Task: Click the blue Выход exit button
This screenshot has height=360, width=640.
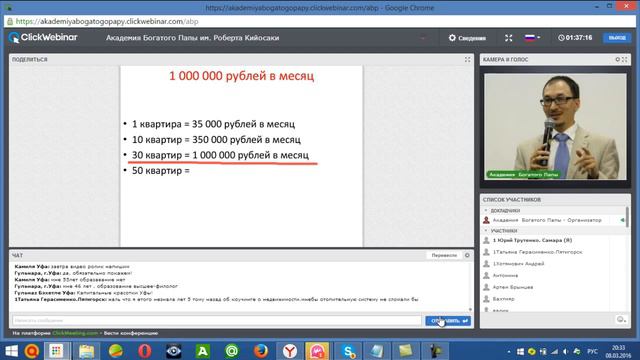Action: pos(617,38)
